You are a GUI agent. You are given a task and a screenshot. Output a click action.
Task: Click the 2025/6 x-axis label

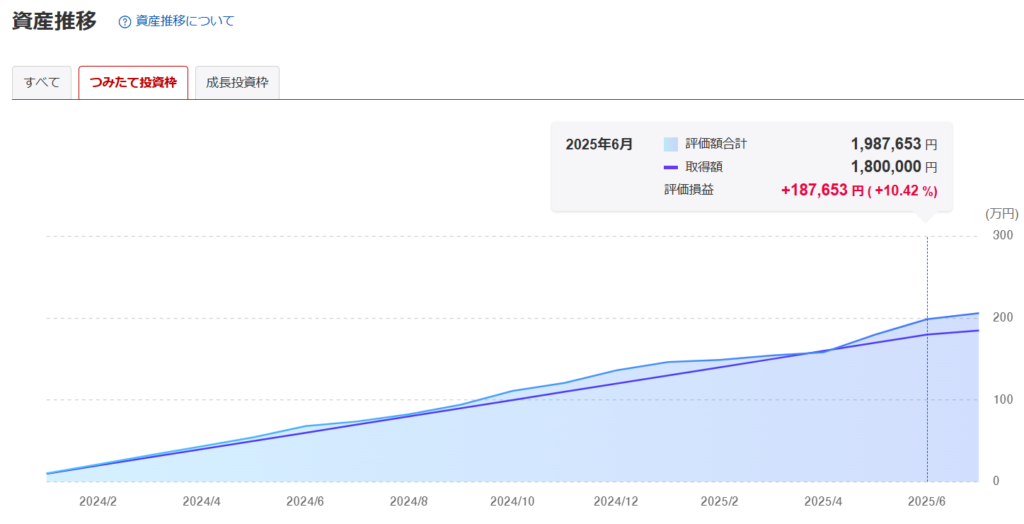[927, 502]
